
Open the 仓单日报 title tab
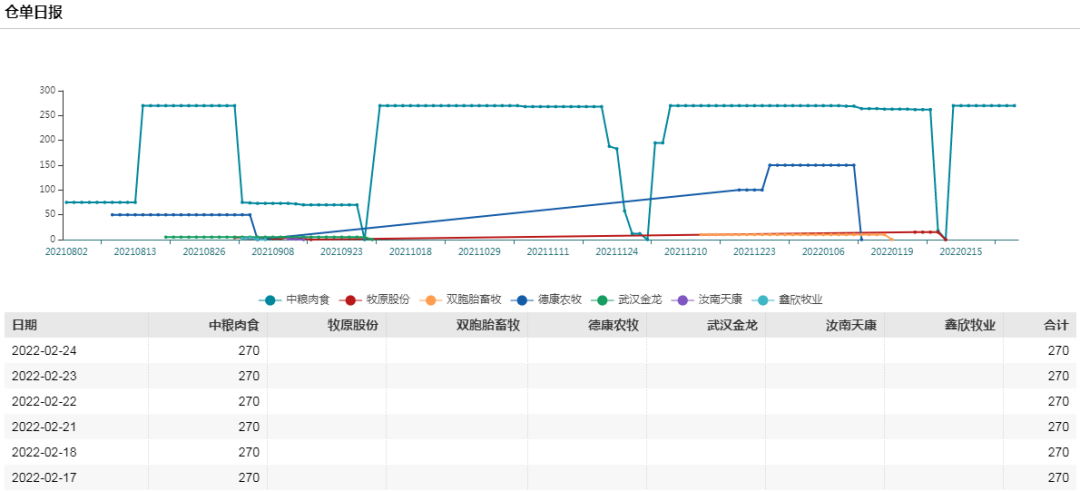(x=34, y=12)
